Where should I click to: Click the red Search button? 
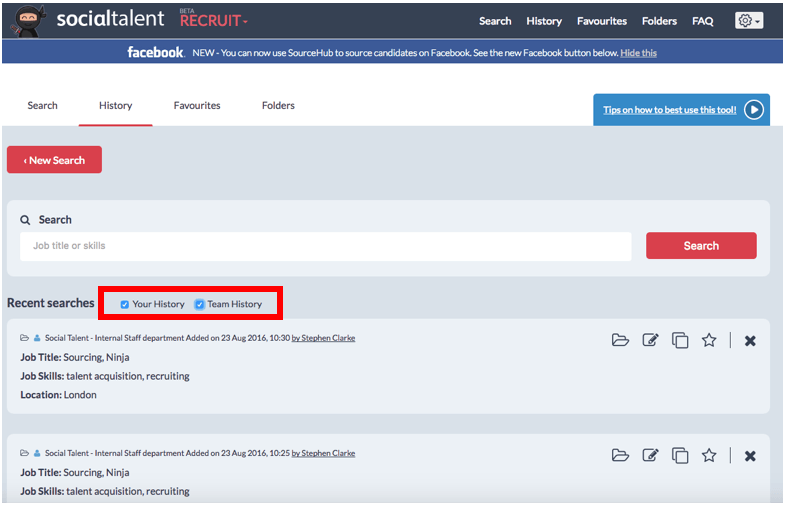click(701, 246)
